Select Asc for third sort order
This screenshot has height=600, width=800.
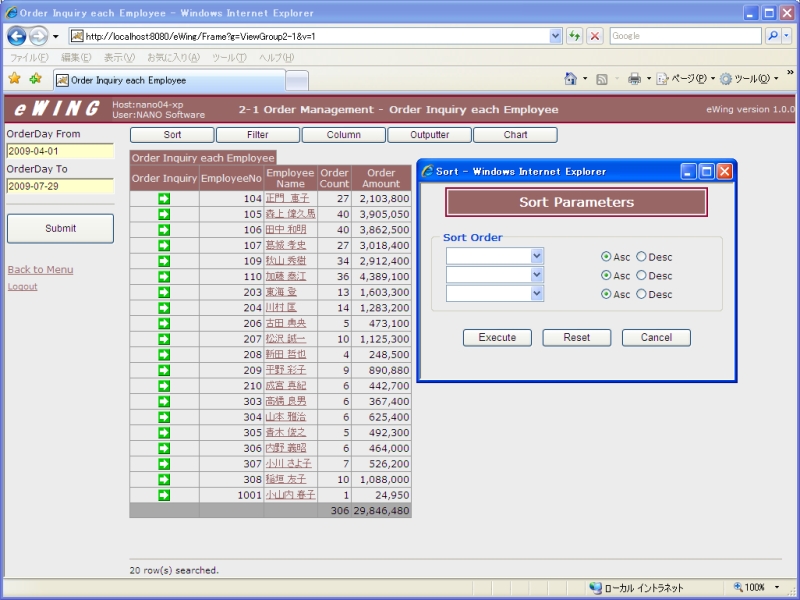606,294
